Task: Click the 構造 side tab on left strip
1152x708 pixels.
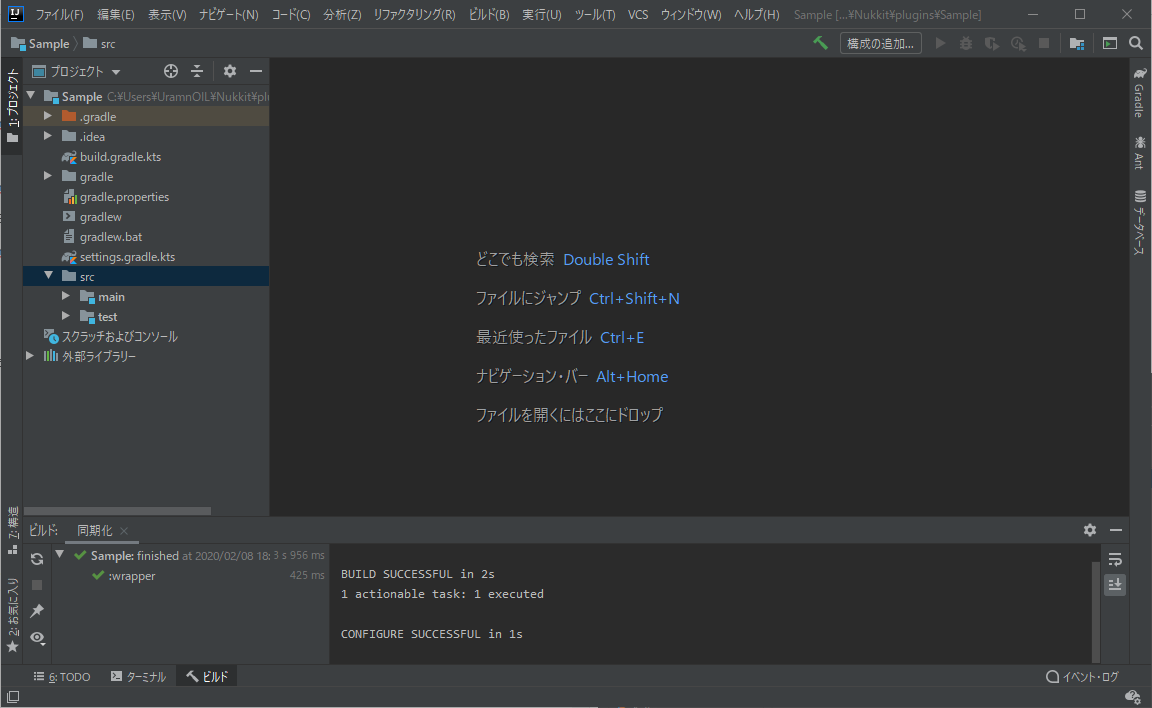Action: [12, 530]
